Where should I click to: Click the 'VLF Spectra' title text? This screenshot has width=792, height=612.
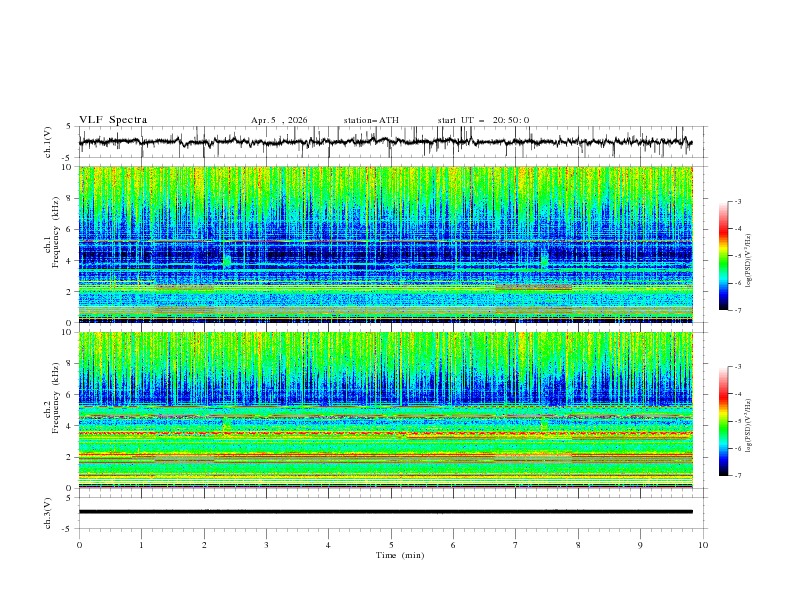point(113,120)
